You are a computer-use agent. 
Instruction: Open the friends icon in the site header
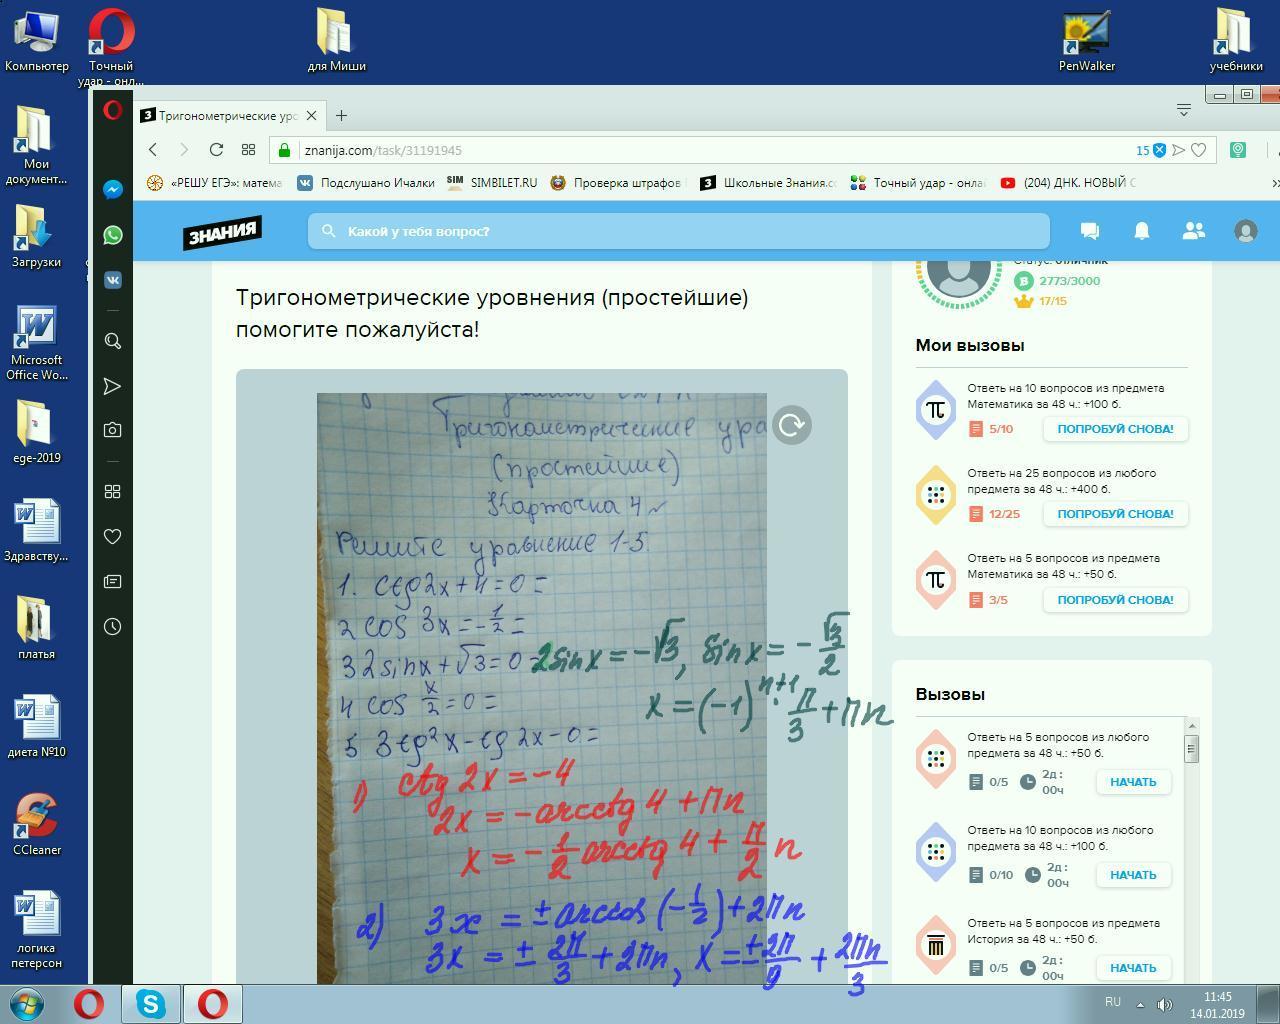pos(1193,231)
